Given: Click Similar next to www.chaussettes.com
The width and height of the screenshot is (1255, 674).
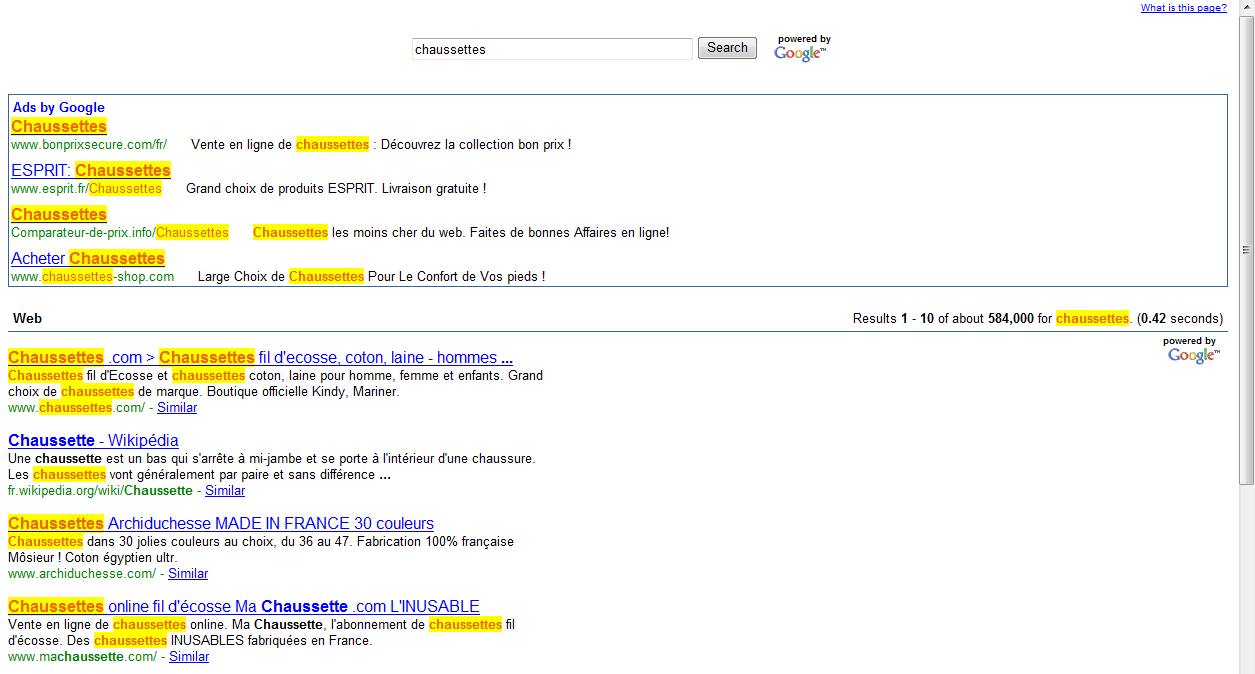Looking at the screenshot, I should [177, 408].
